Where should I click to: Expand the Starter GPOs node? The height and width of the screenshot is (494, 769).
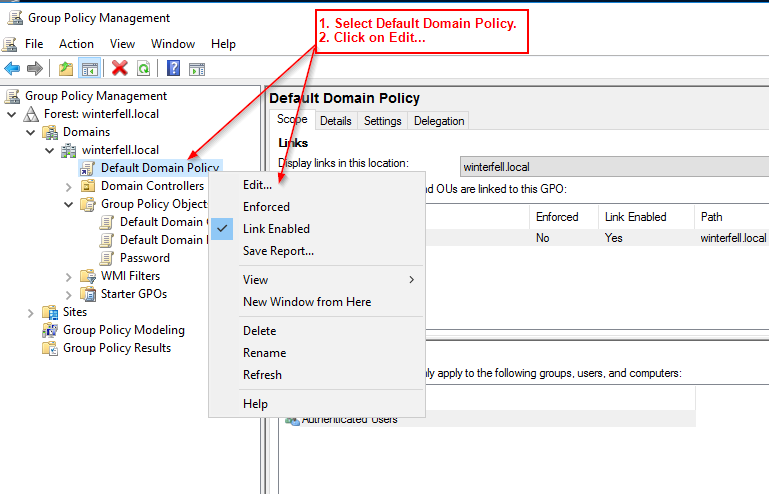click(69, 295)
